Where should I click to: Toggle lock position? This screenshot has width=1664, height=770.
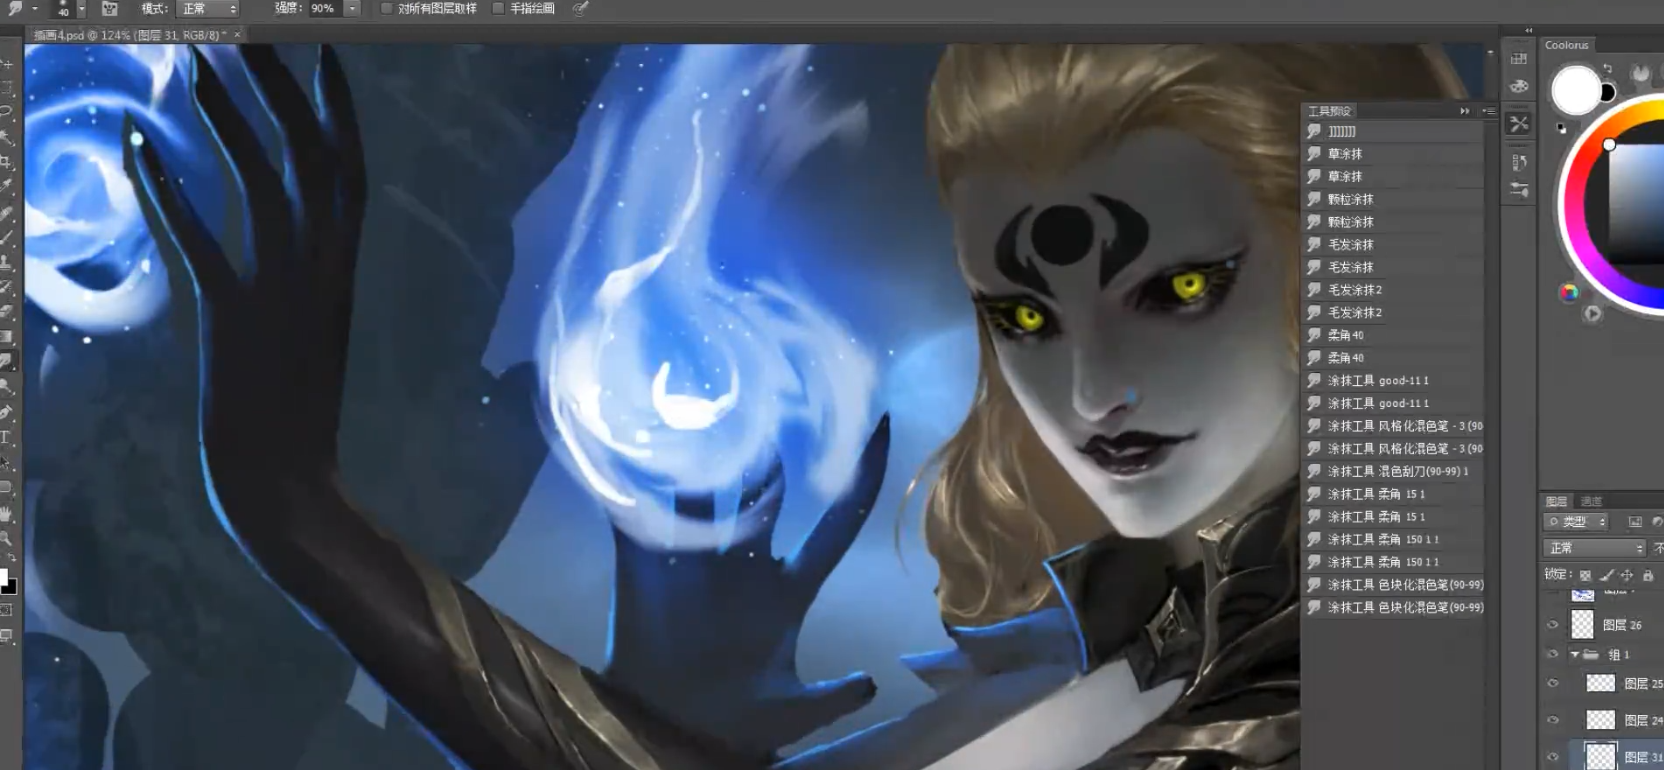pos(1627,575)
